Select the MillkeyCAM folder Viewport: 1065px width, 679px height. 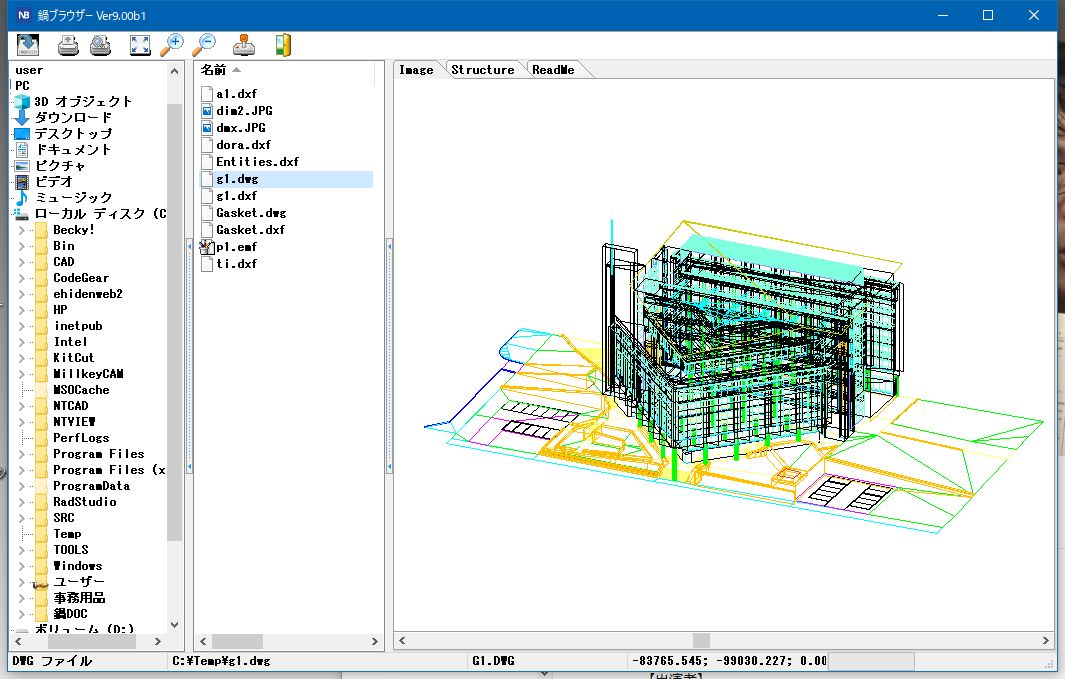tap(88, 374)
